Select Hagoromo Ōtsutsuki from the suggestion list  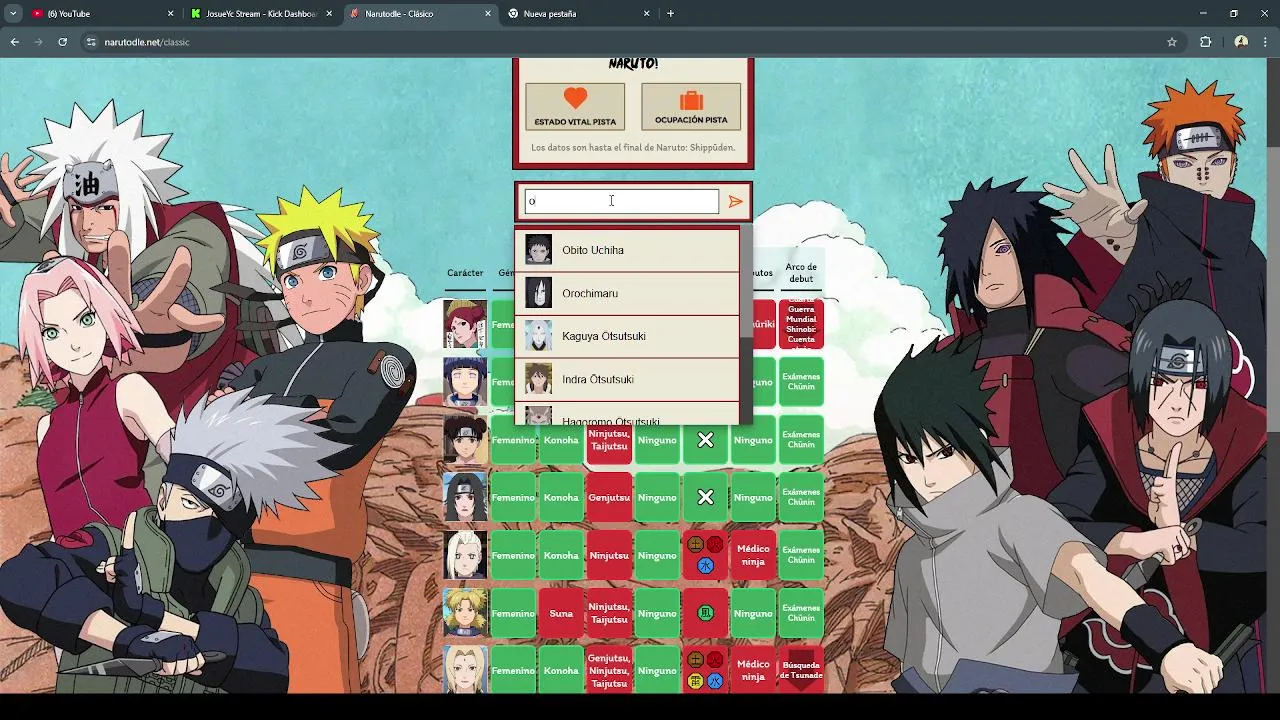tap(627, 414)
